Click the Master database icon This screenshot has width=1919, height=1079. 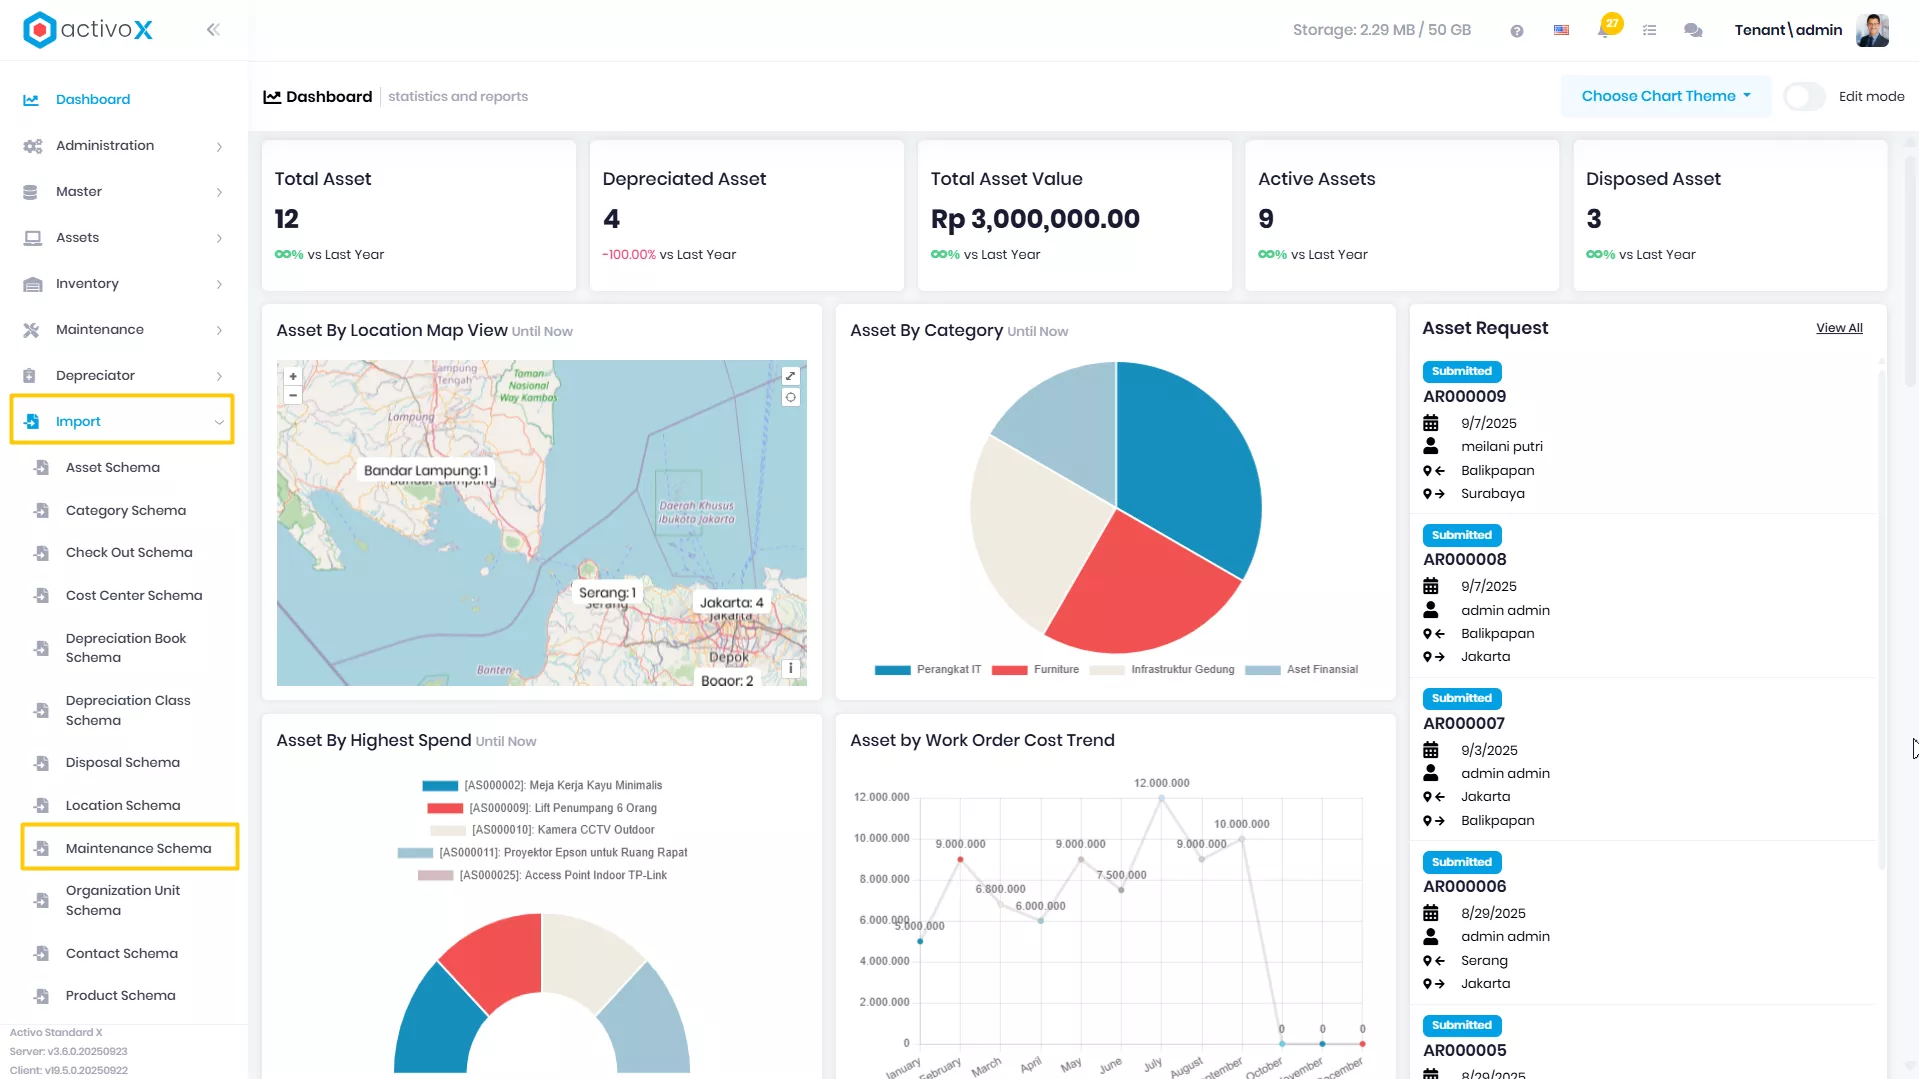(x=31, y=192)
